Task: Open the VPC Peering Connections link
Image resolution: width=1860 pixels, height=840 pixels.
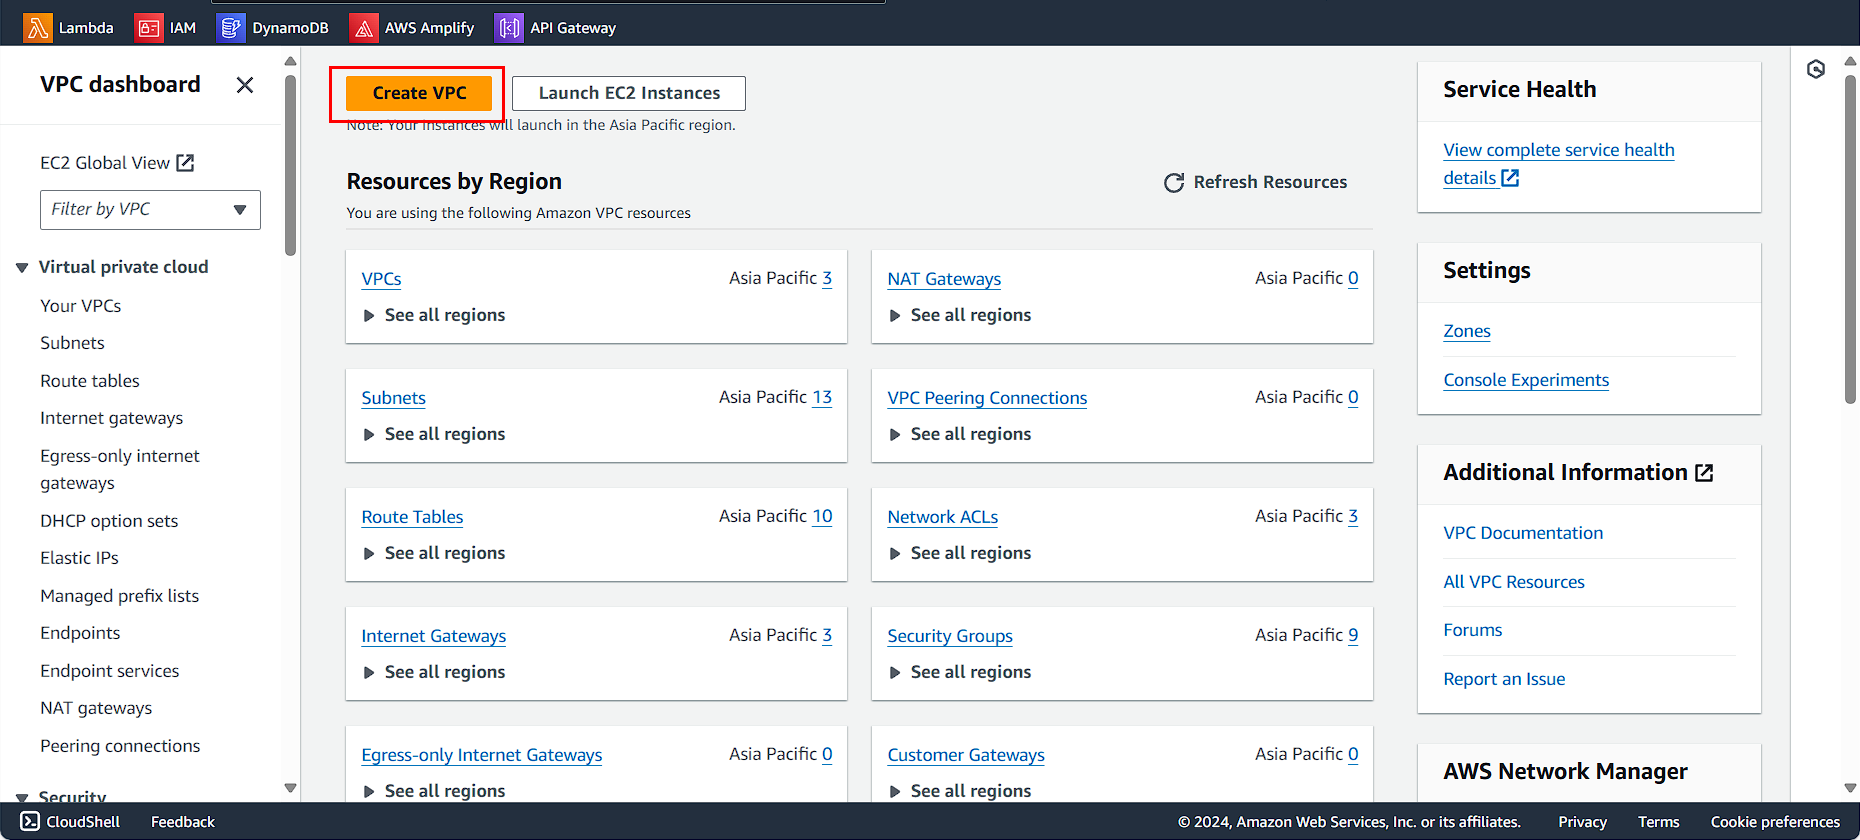Action: pos(987,398)
